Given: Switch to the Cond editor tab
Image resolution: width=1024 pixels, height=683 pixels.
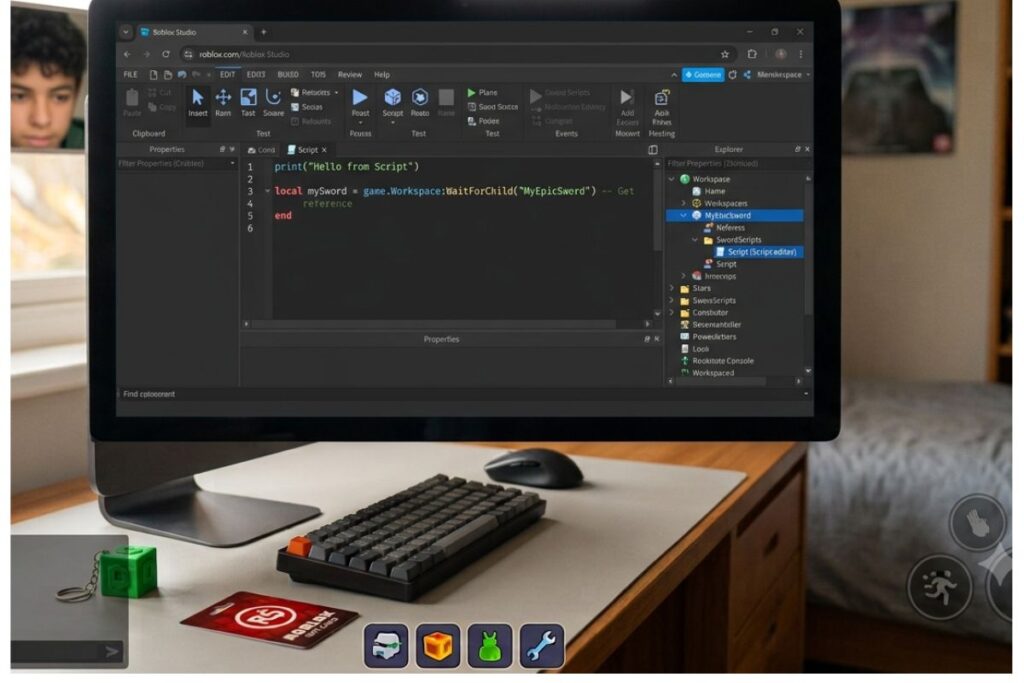Looking at the screenshot, I should (261, 150).
